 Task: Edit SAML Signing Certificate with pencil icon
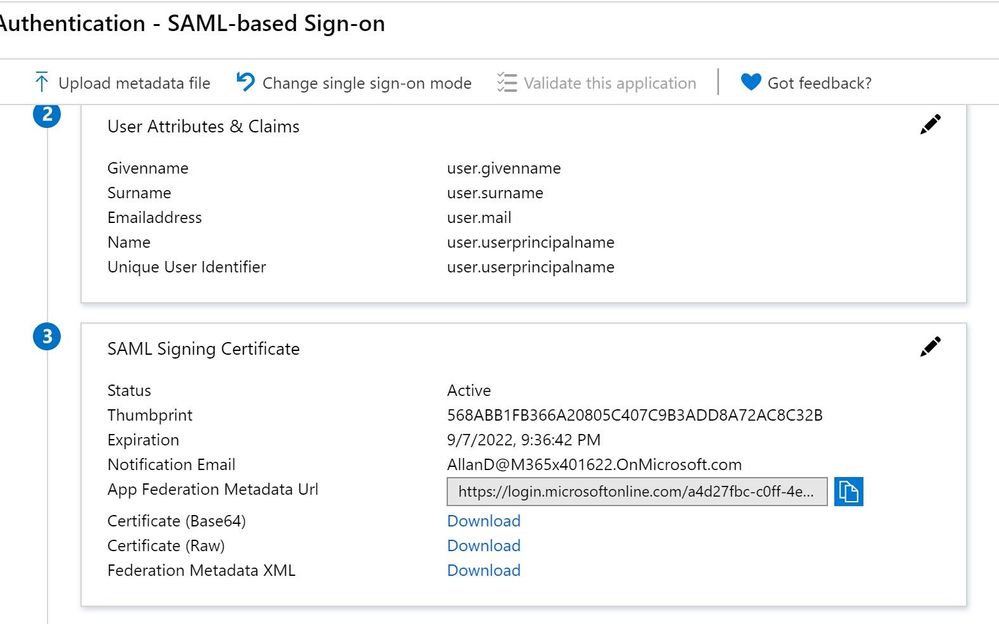point(930,347)
